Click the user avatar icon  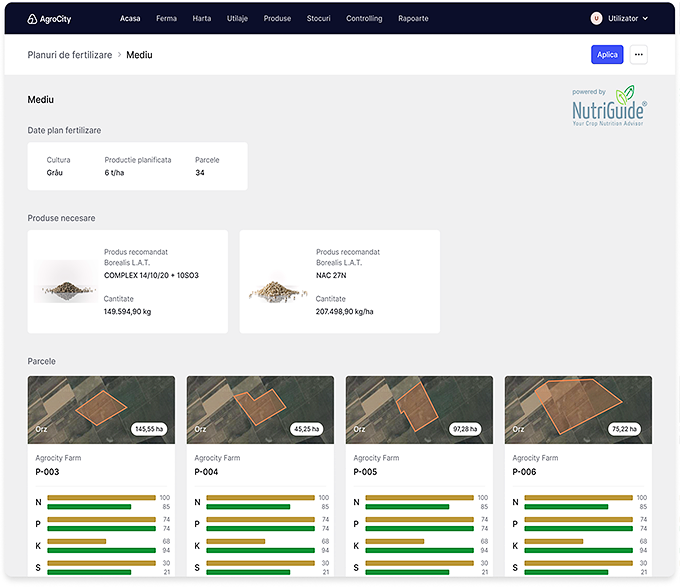tap(597, 18)
